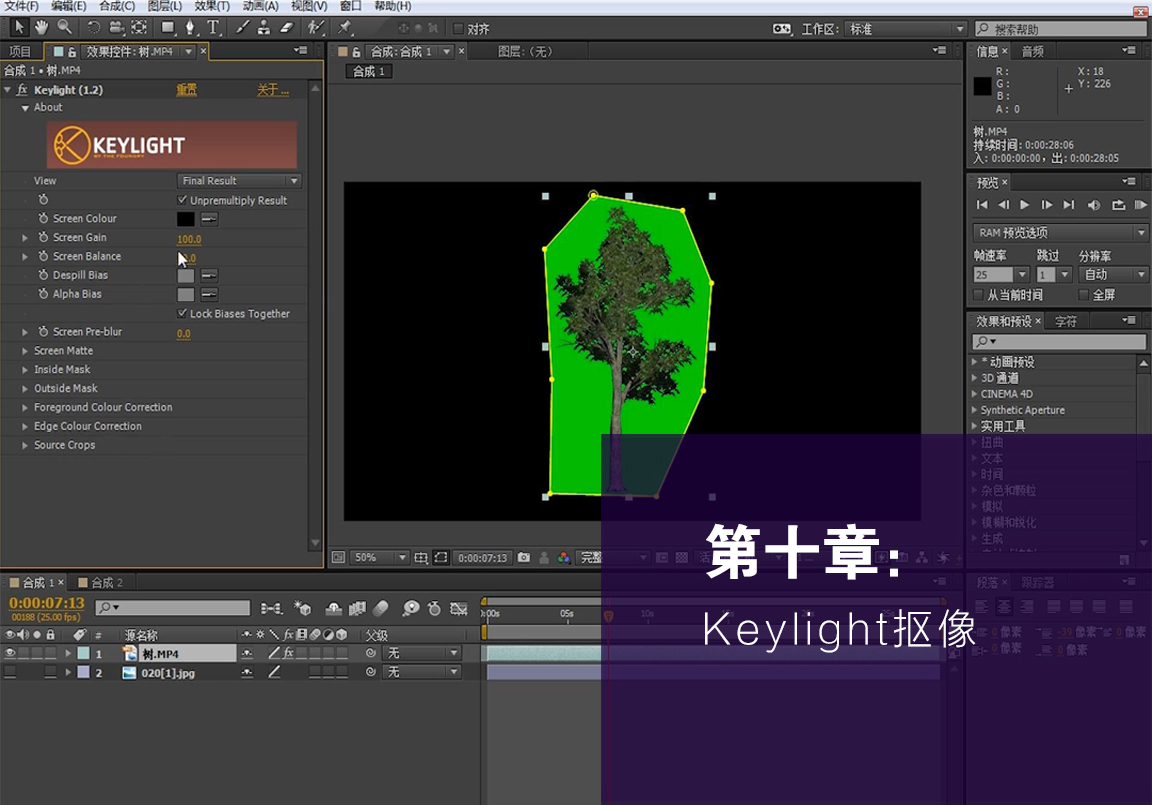Click the Despill Bias gray swatch

click(186, 275)
